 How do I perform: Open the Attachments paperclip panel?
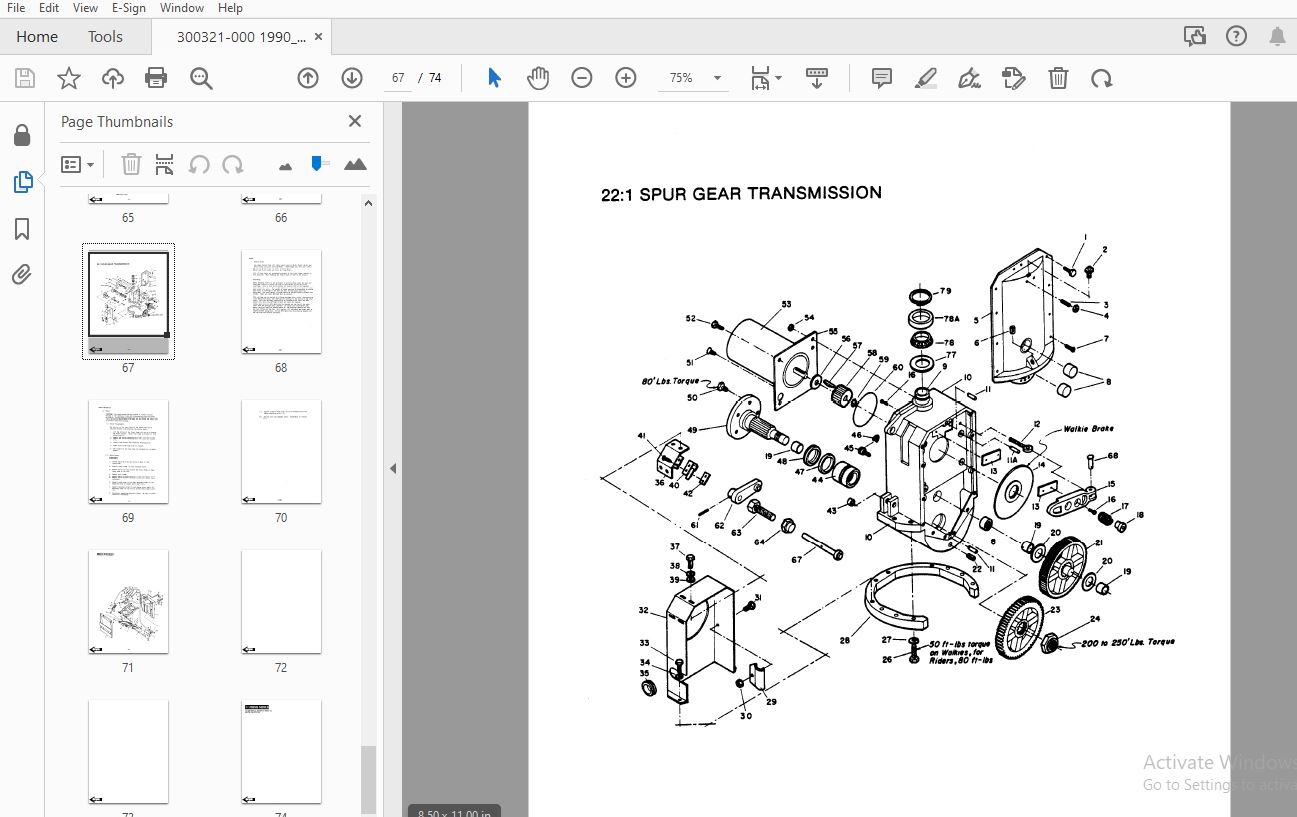pyautogui.click(x=22, y=275)
